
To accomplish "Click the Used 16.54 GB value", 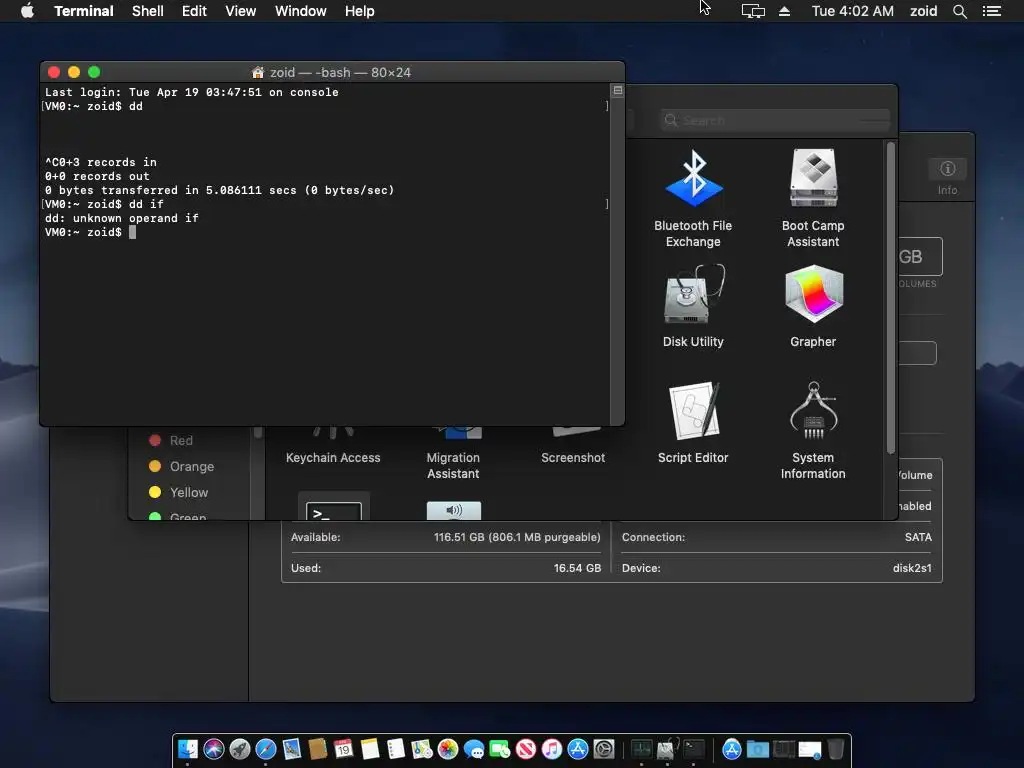I will [x=577, y=568].
